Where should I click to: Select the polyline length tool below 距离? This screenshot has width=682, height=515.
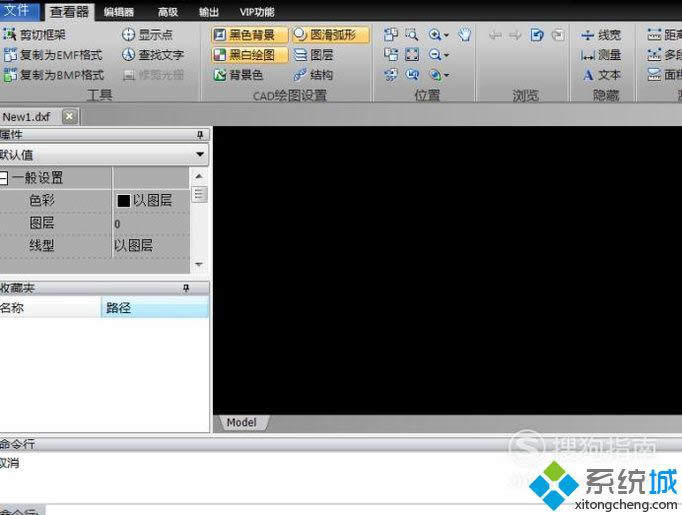[664, 55]
